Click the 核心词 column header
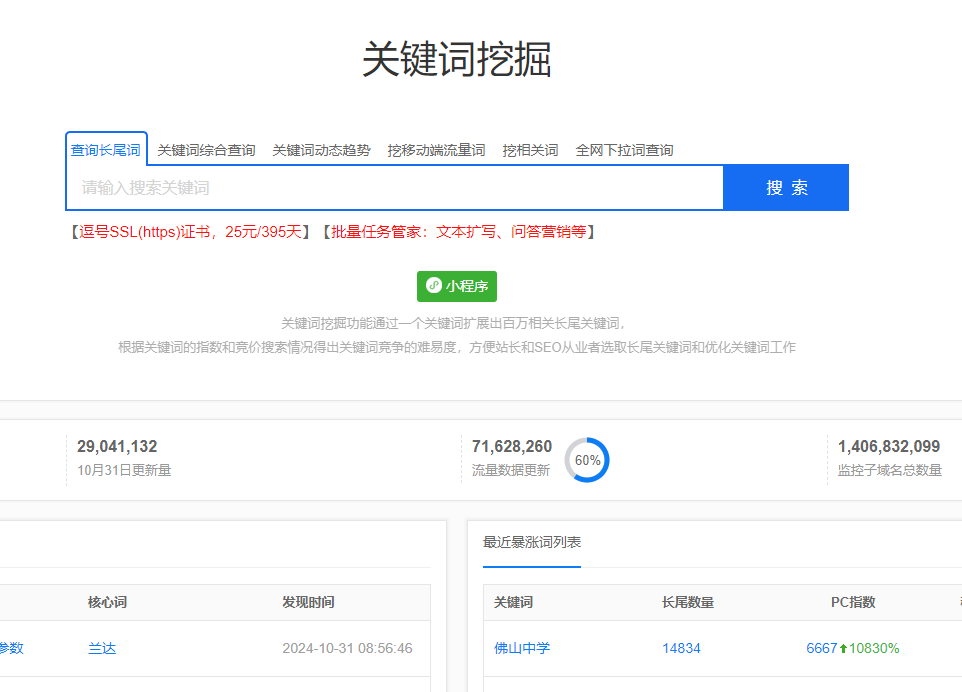 tap(107, 602)
